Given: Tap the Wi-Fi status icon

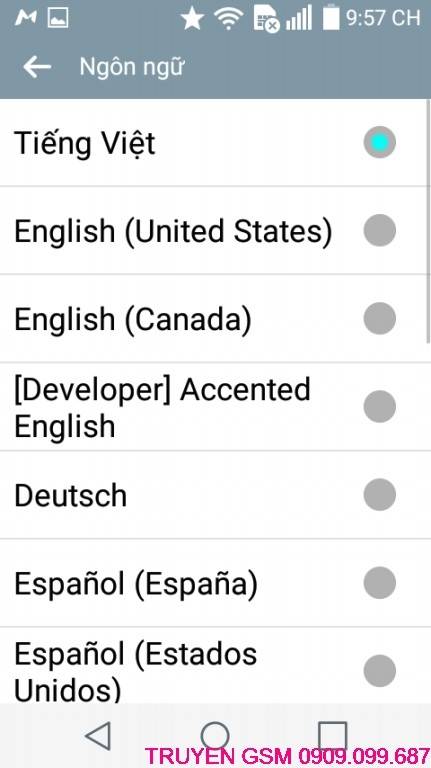Looking at the screenshot, I should pos(228,19).
